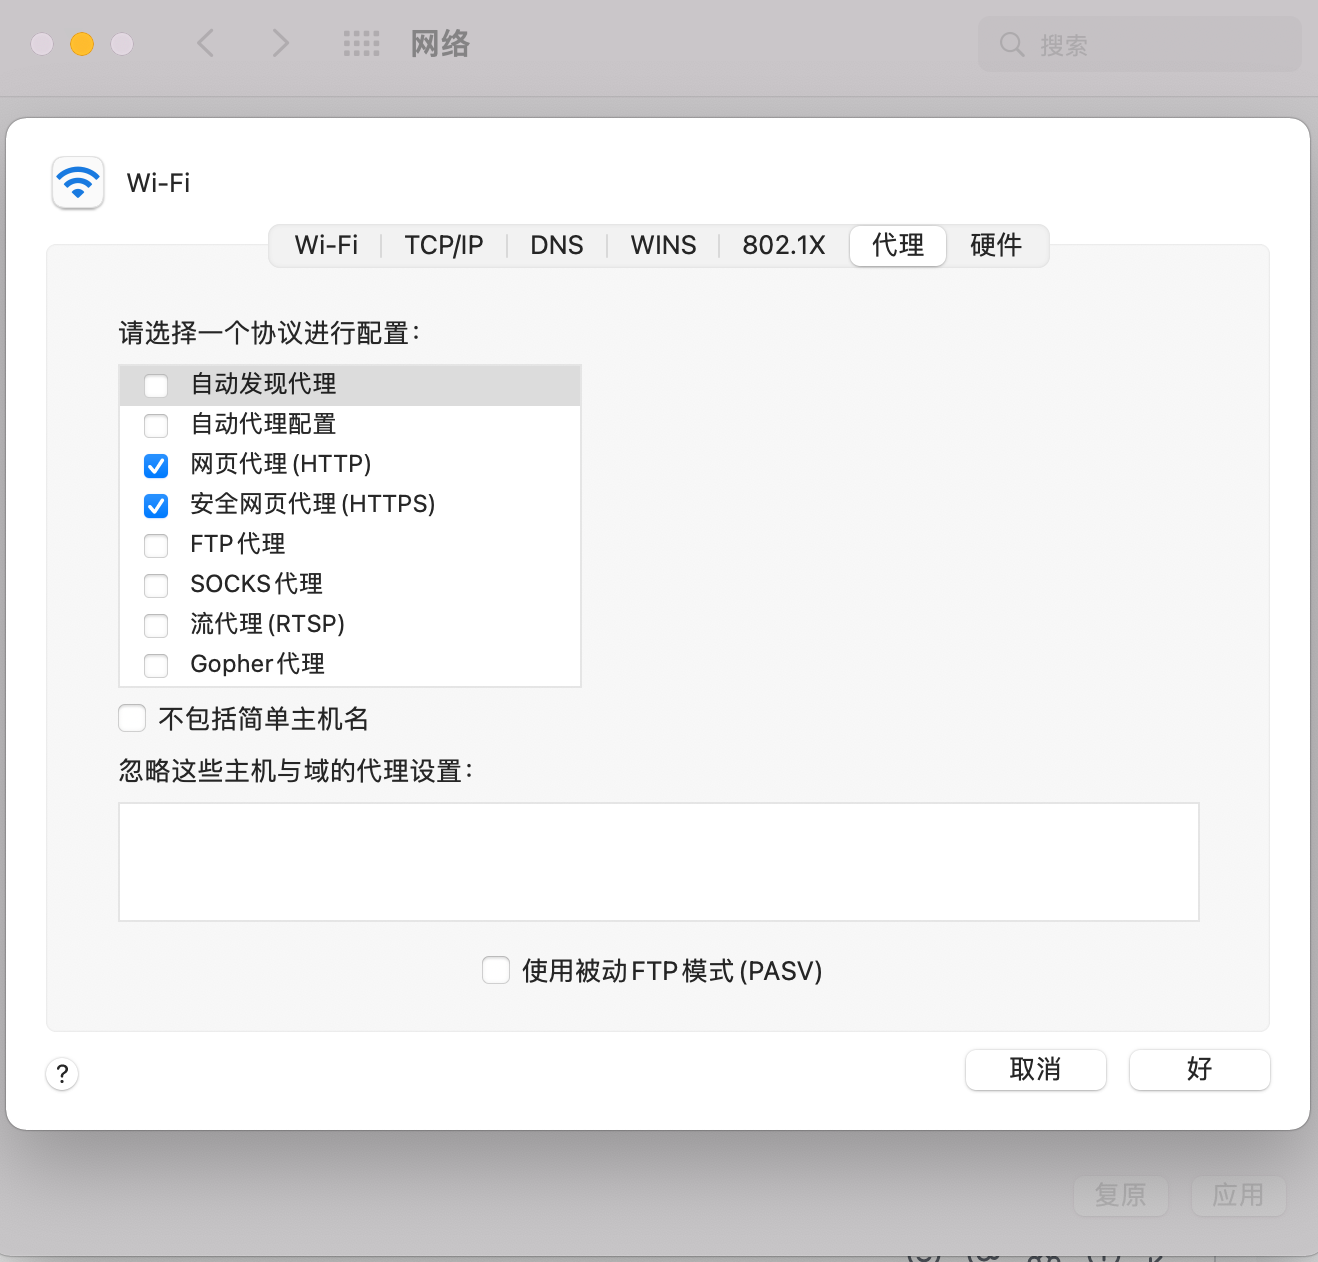Viewport: 1318px width, 1262px height.
Task: Switch to the 硬件 tab
Action: coord(996,245)
